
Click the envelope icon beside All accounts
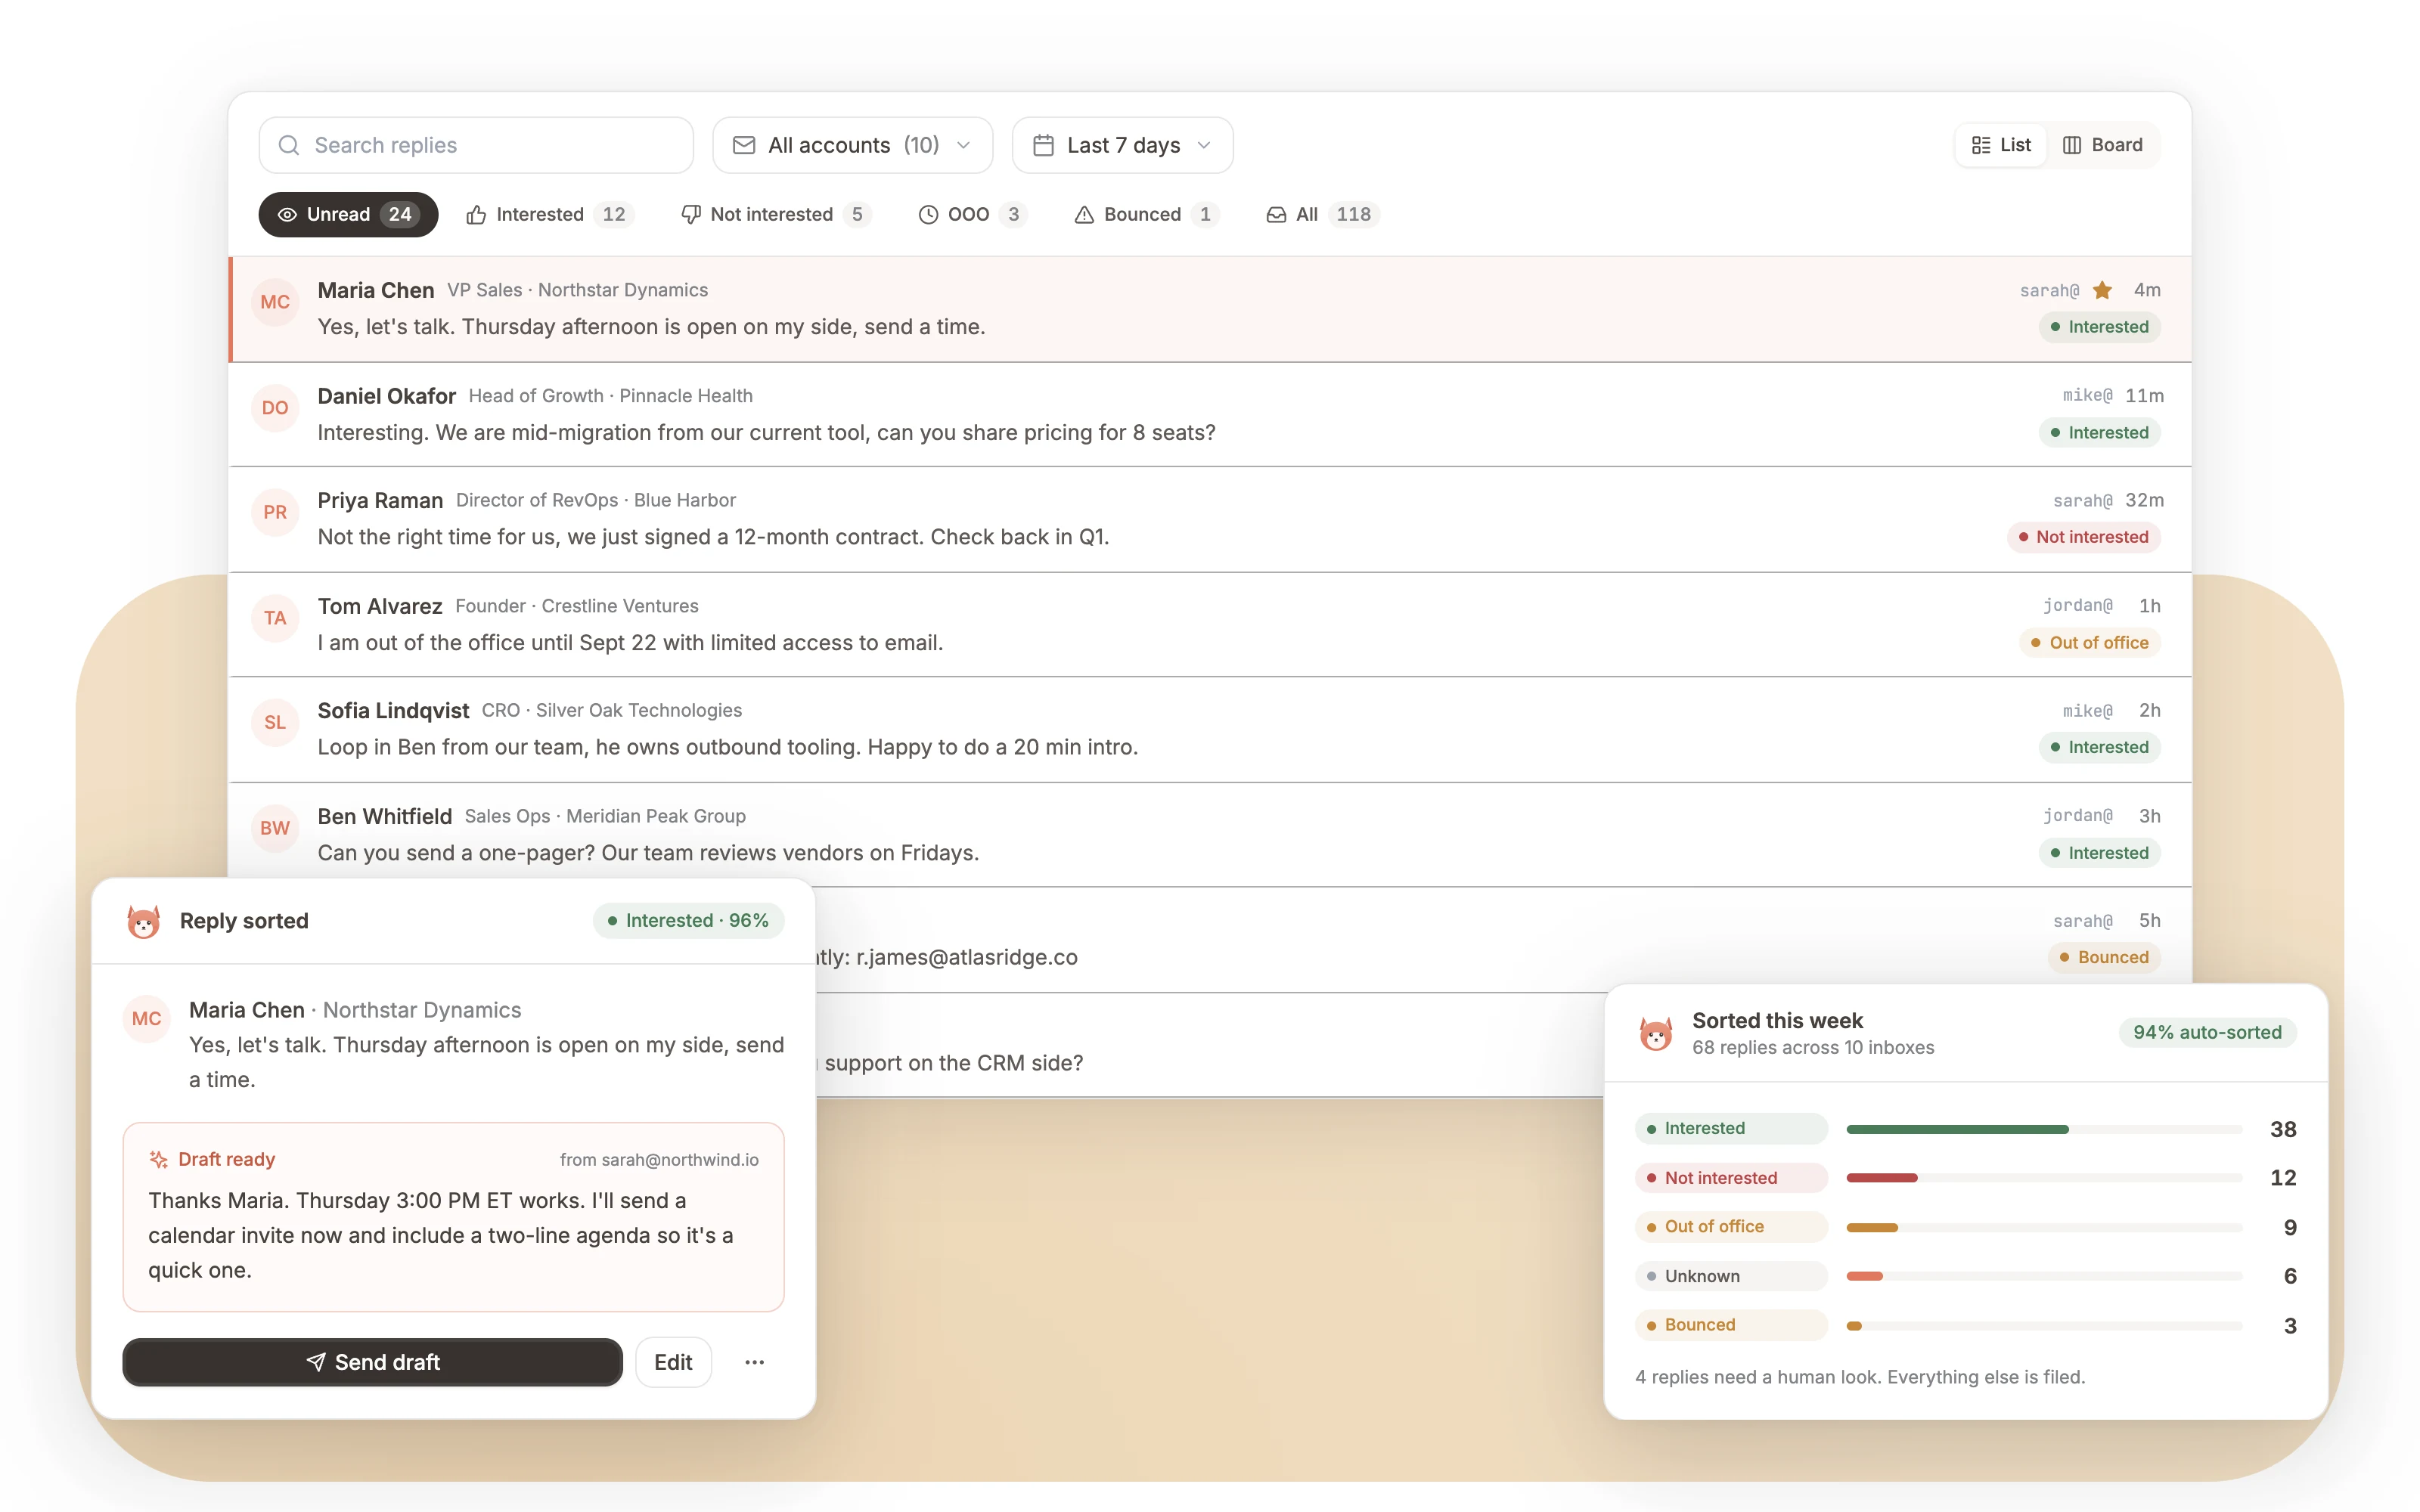click(x=743, y=145)
